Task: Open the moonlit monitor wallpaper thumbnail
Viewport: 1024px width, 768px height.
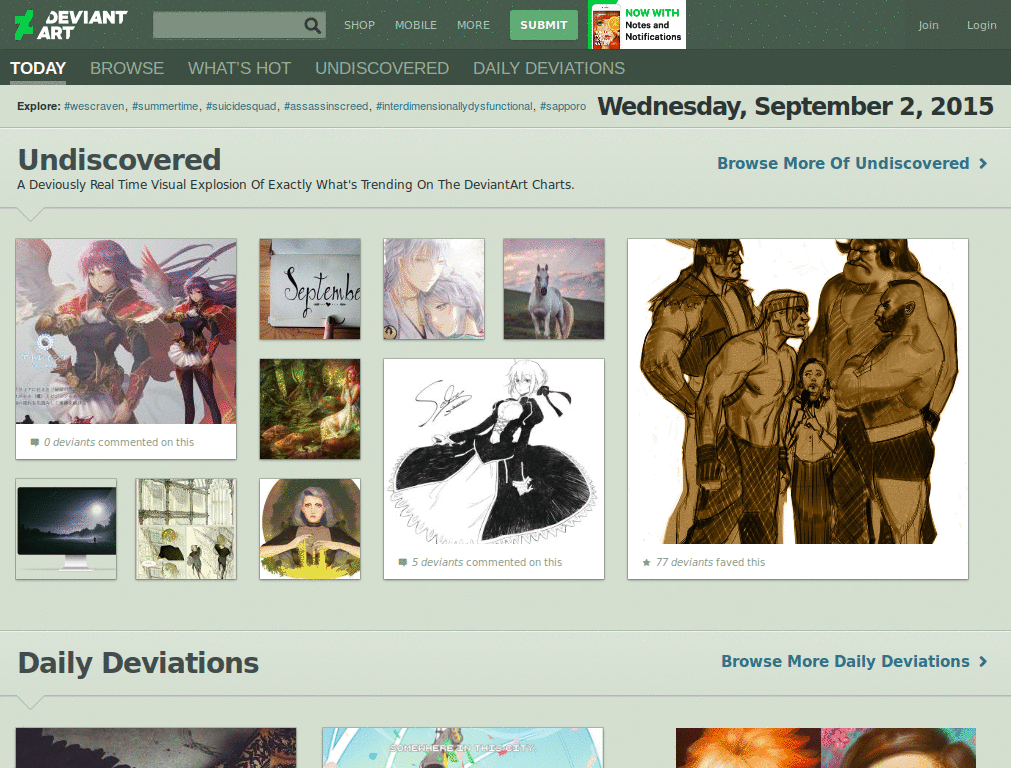Action: [x=66, y=529]
